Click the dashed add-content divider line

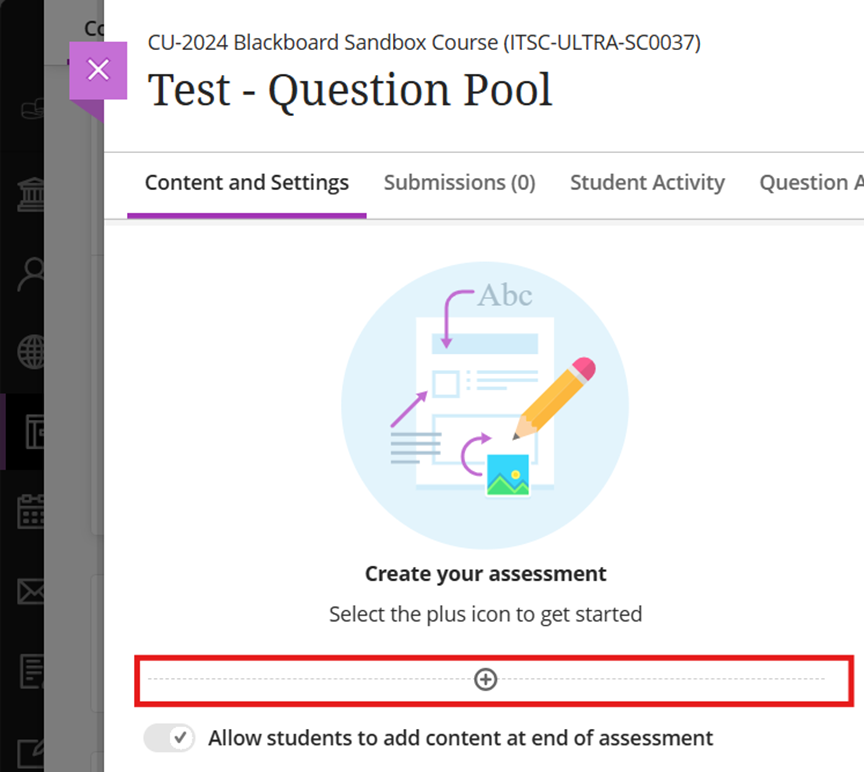click(x=300, y=680)
